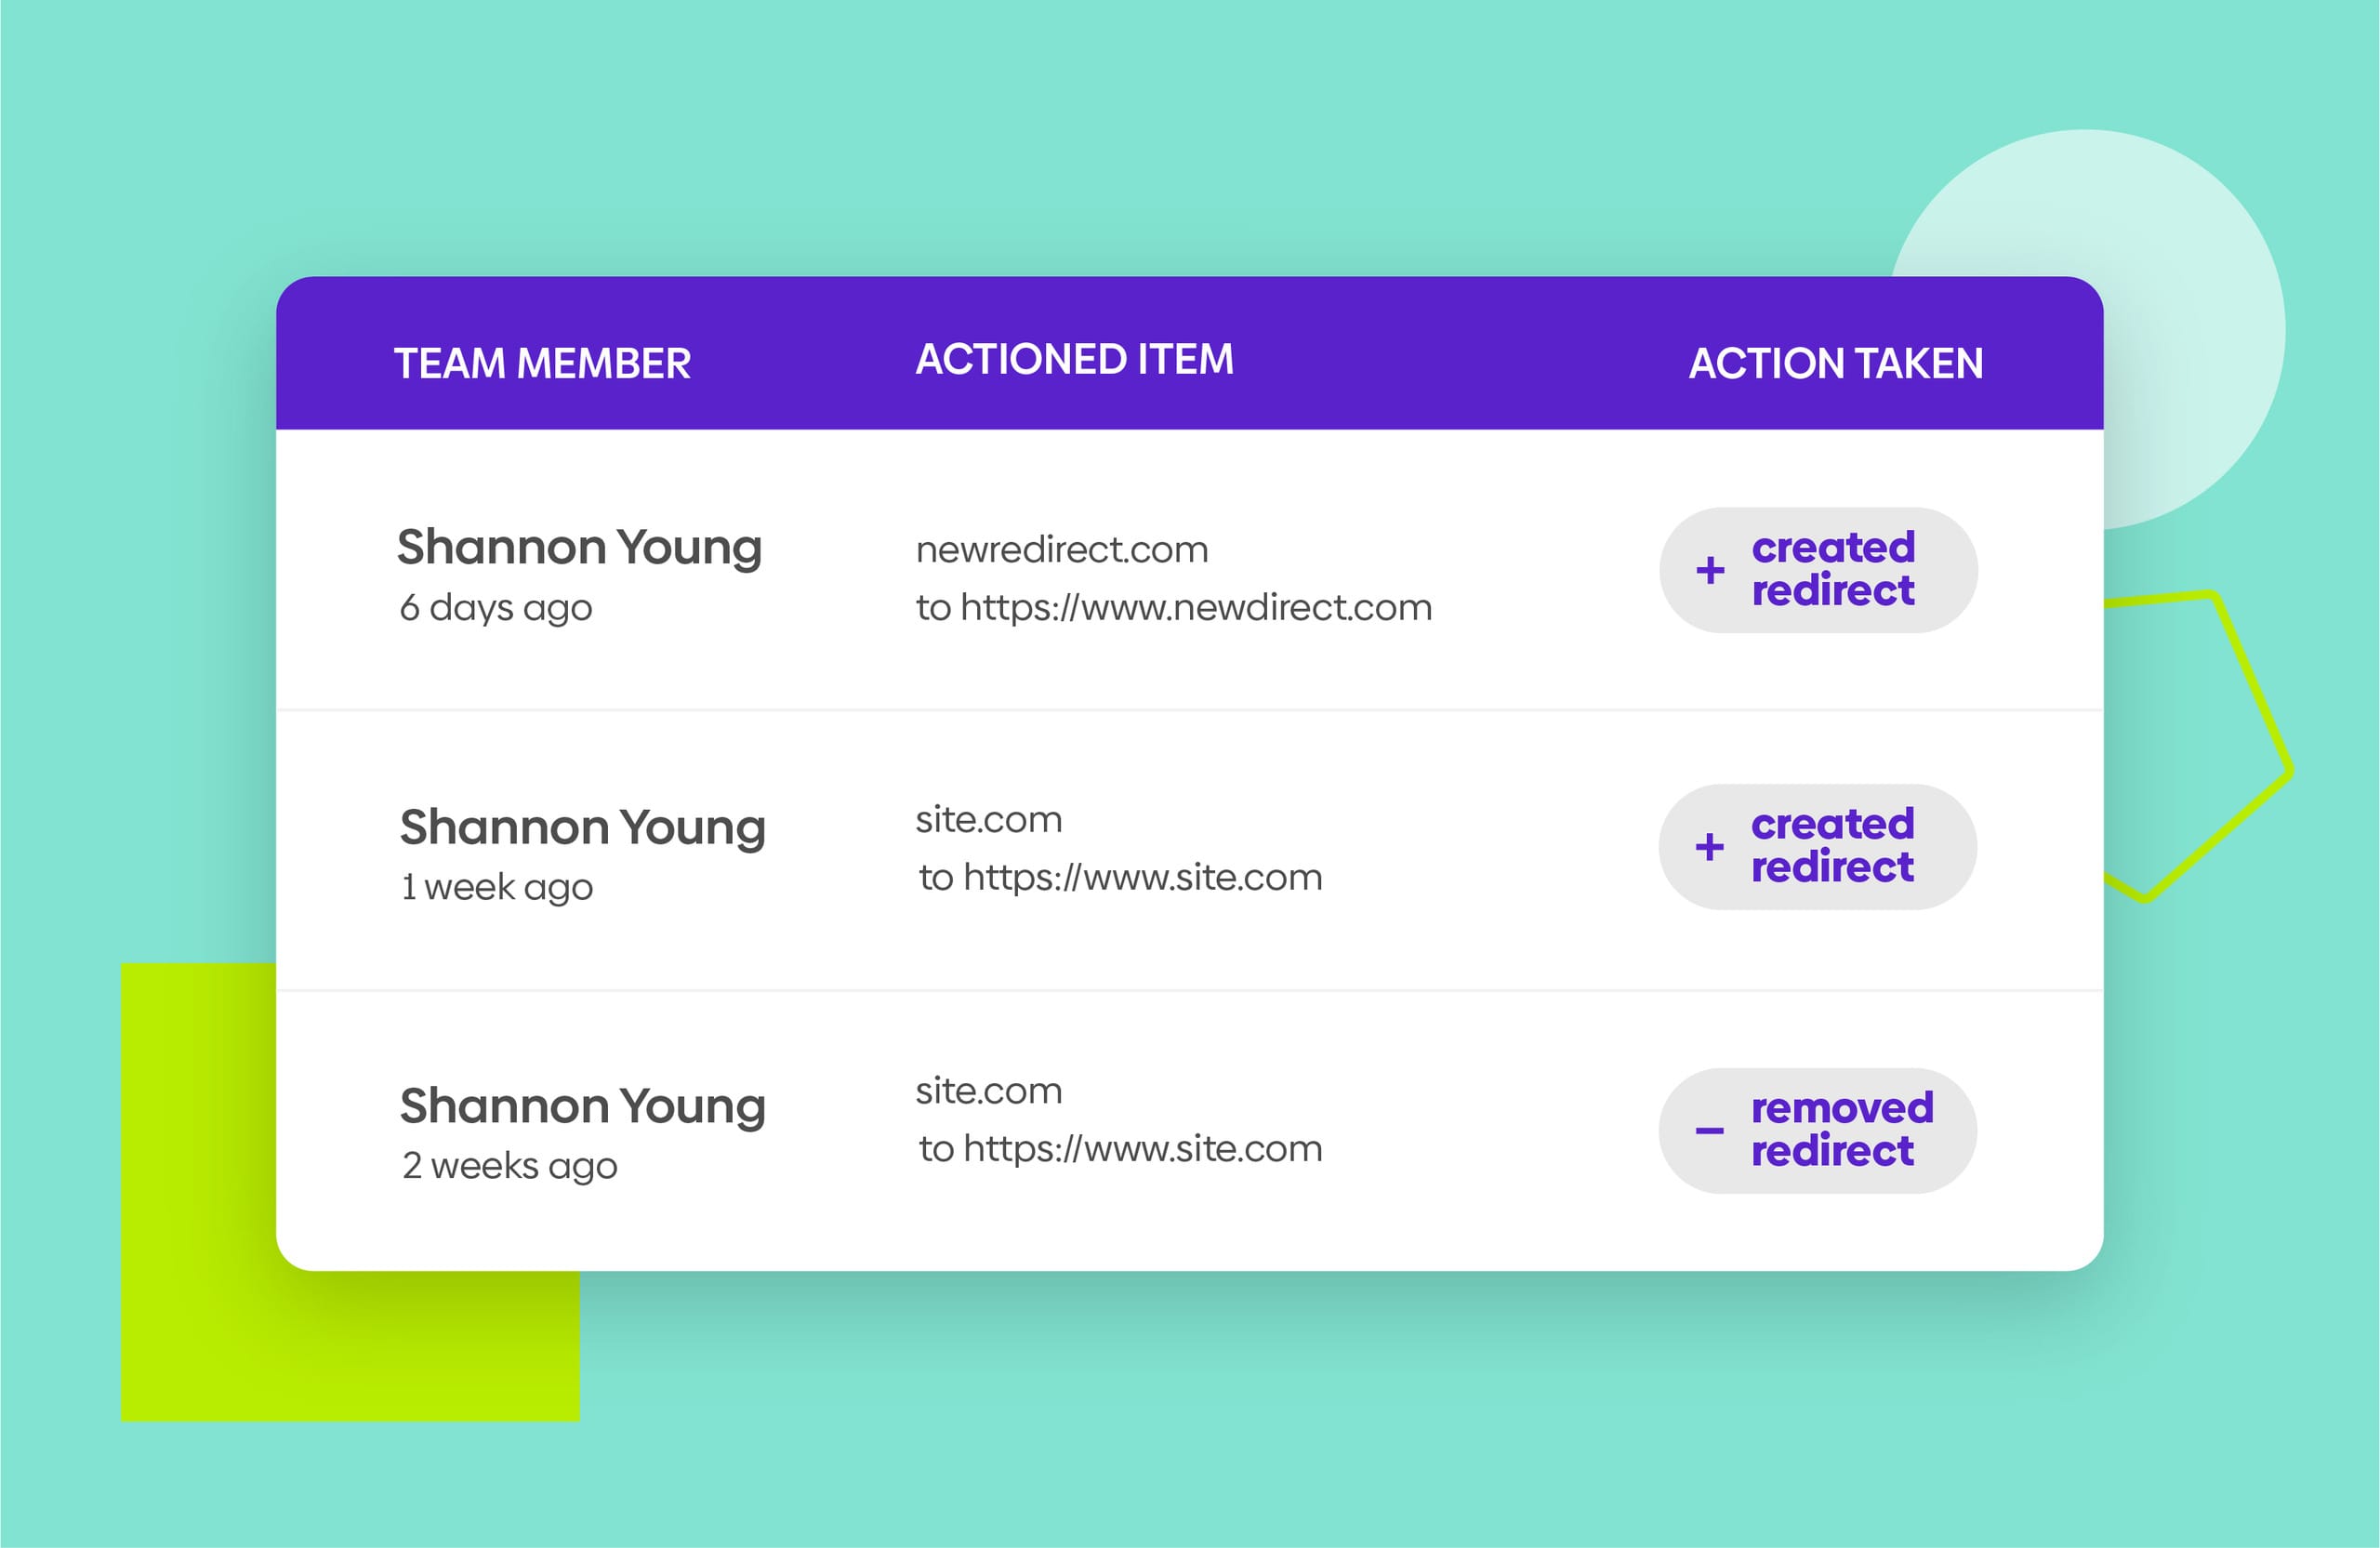Click the "6 days ago" timestamp
The height and width of the screenshot is (1548, 2380).
point(496,608)
